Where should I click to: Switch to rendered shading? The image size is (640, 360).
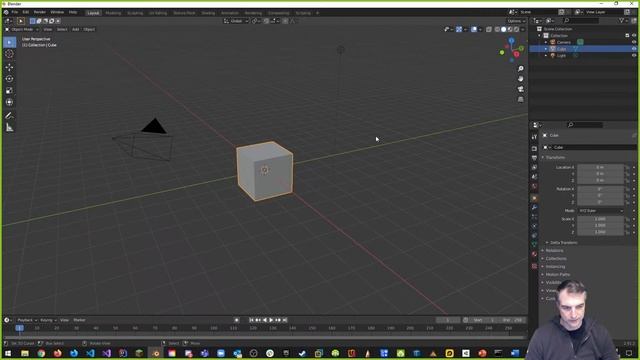tap(516, 29)
